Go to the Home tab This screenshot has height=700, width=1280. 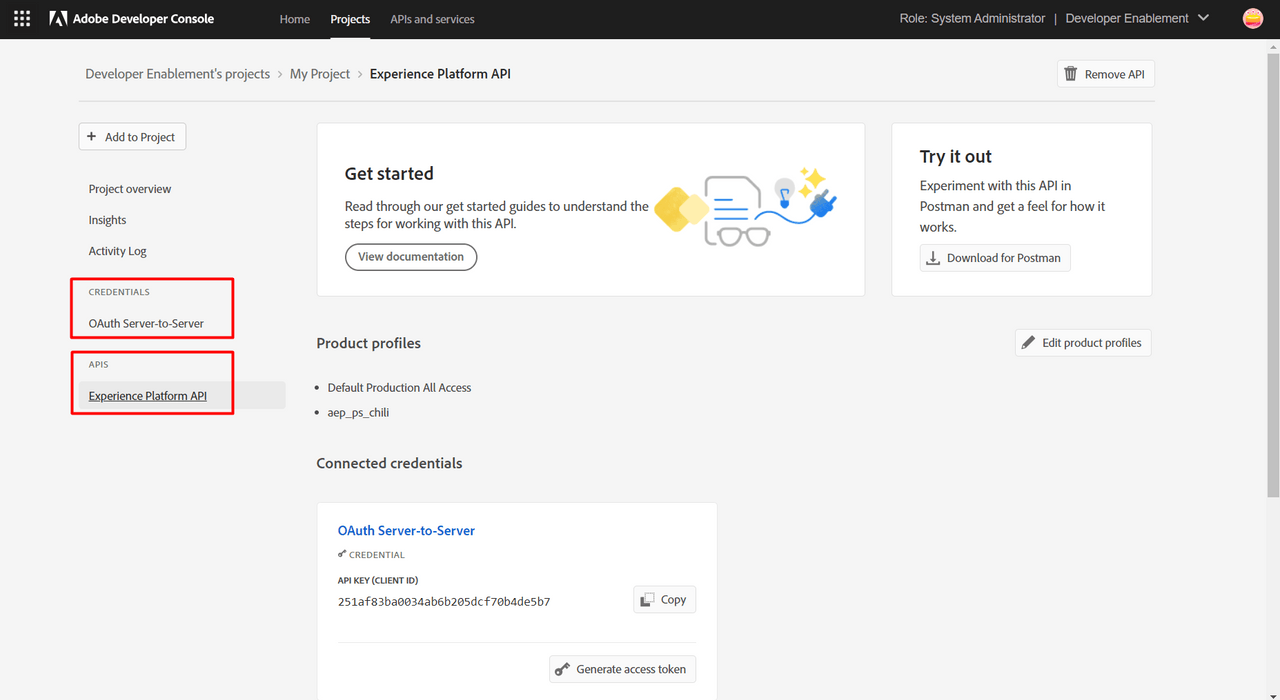pos(295,19)
